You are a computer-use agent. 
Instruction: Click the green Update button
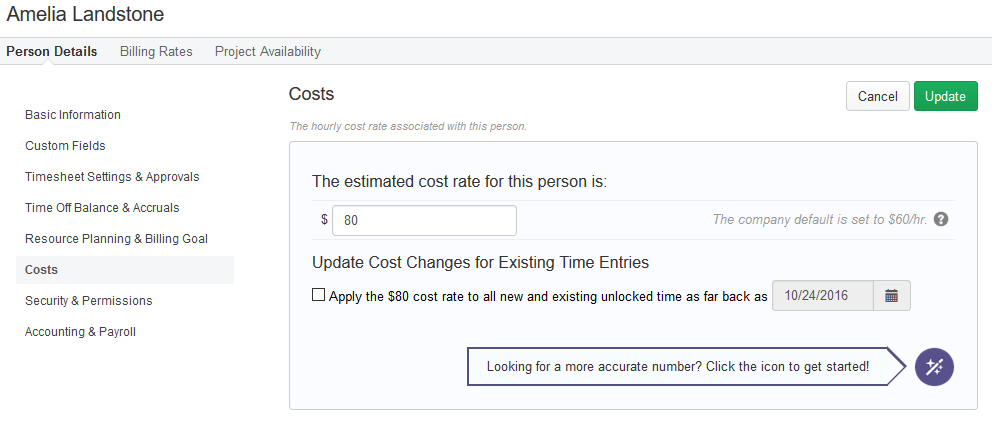point(945,96)
